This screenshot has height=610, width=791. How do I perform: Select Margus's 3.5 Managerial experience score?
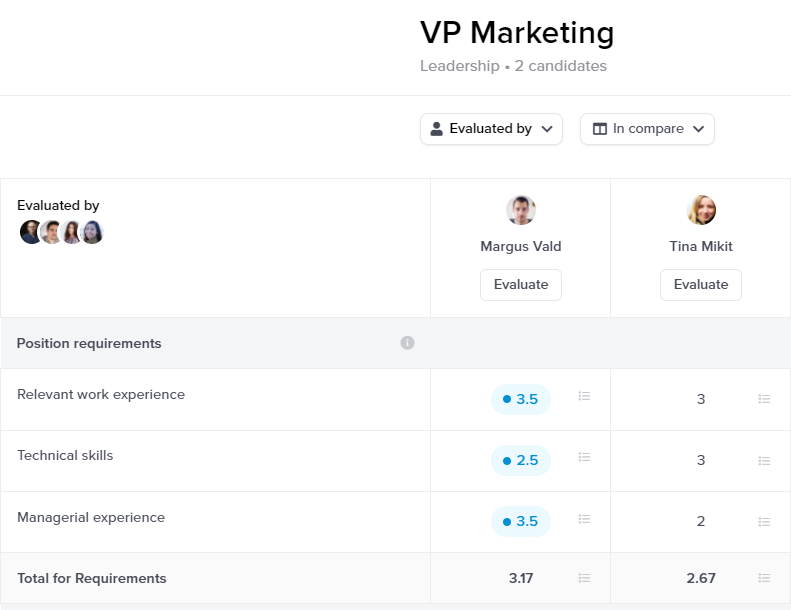520,521
